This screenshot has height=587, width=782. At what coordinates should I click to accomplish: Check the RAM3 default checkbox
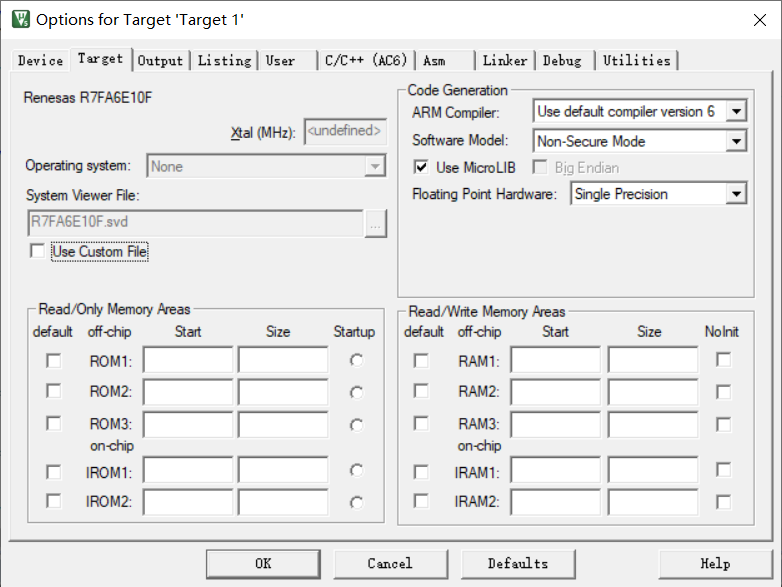[421, 423]
